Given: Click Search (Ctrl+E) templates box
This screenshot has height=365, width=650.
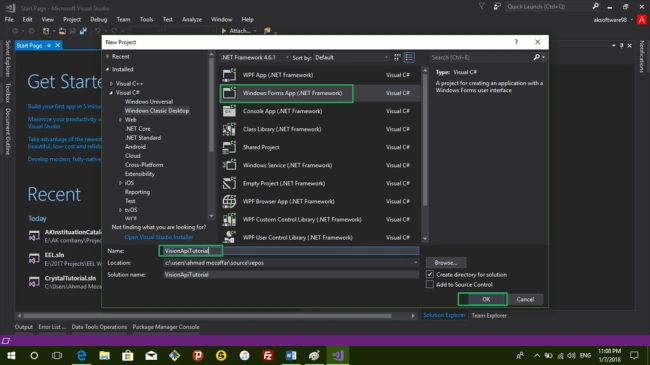Looking at the screenshot, I should [x=481, y=57].
